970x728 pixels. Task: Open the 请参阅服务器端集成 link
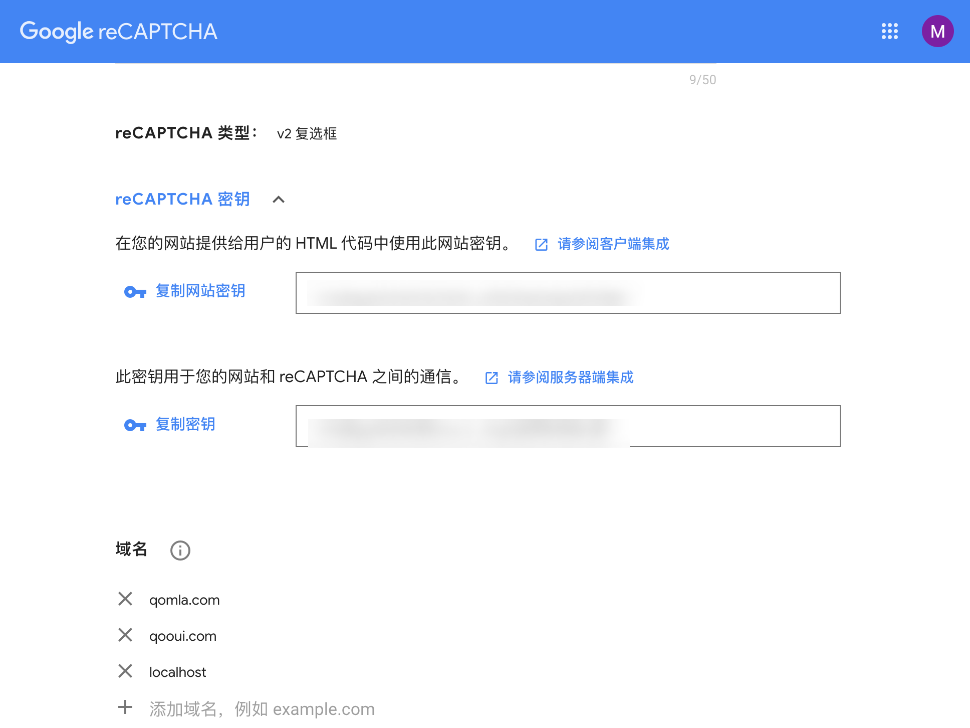tap(570, 377)
